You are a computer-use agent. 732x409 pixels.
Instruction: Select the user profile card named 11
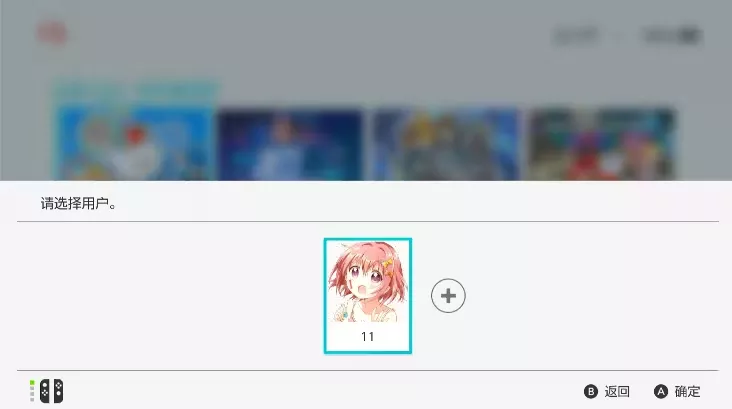(x=368, y=296)
